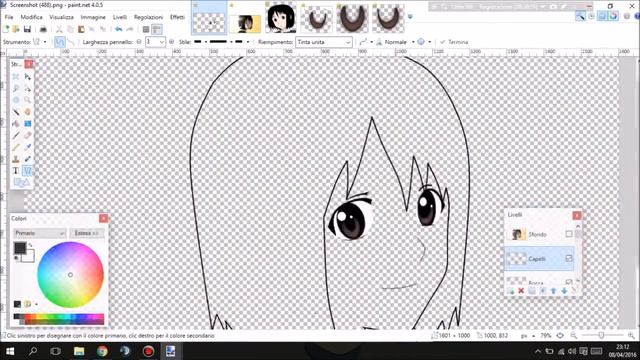The height and width of the screenshot is (360, 640).
Task: Select the Capelli layer row
Action: click(539, 258)
